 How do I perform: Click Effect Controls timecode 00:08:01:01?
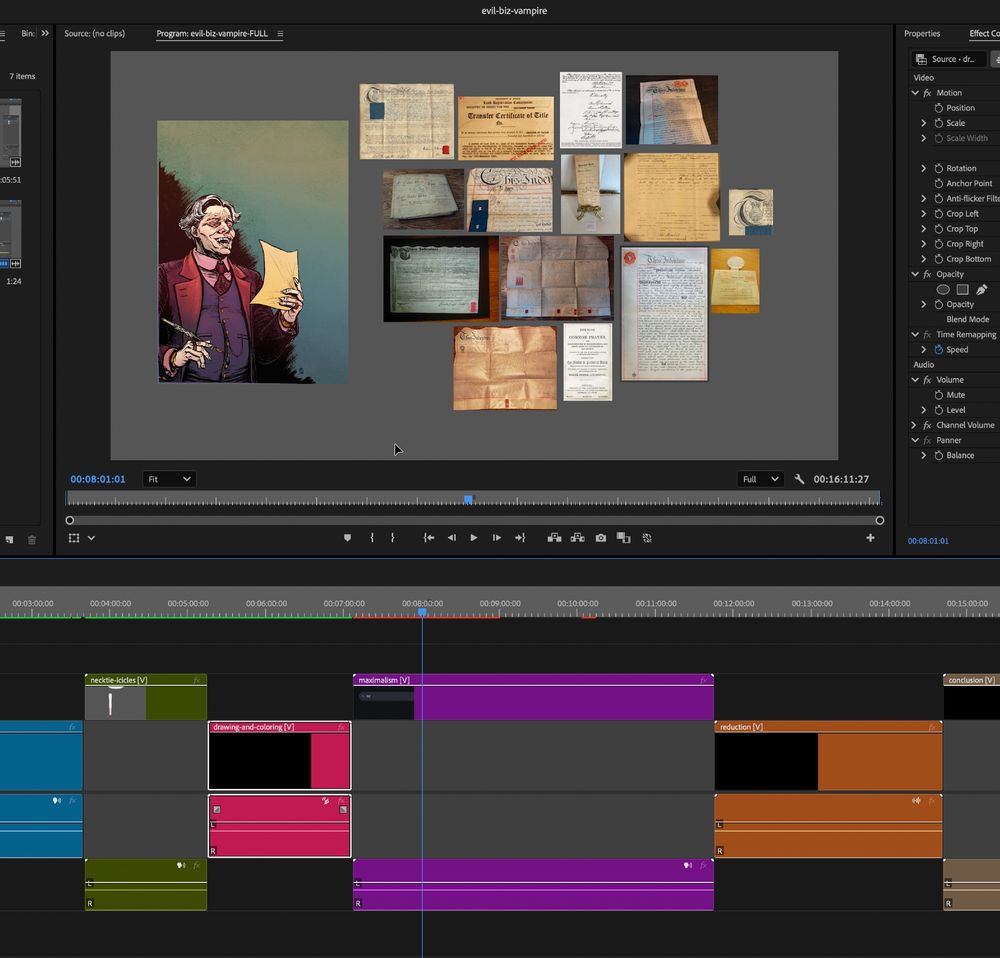pyautogui.click(x=928, y=541)
